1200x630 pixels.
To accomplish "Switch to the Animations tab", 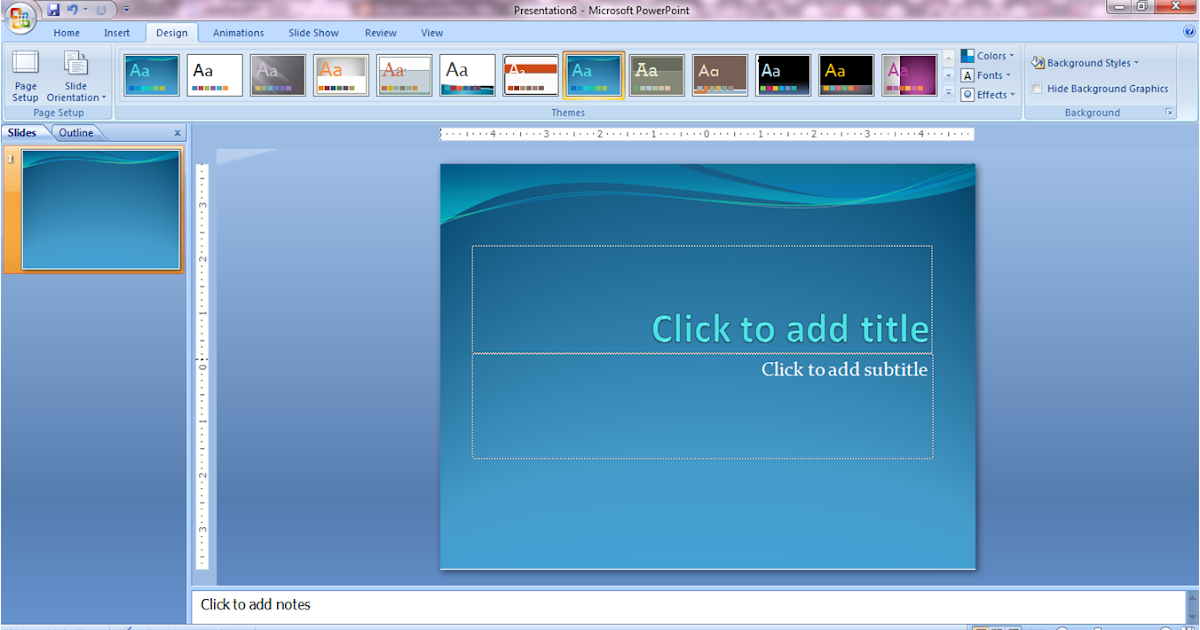I will tap(238, 33).
